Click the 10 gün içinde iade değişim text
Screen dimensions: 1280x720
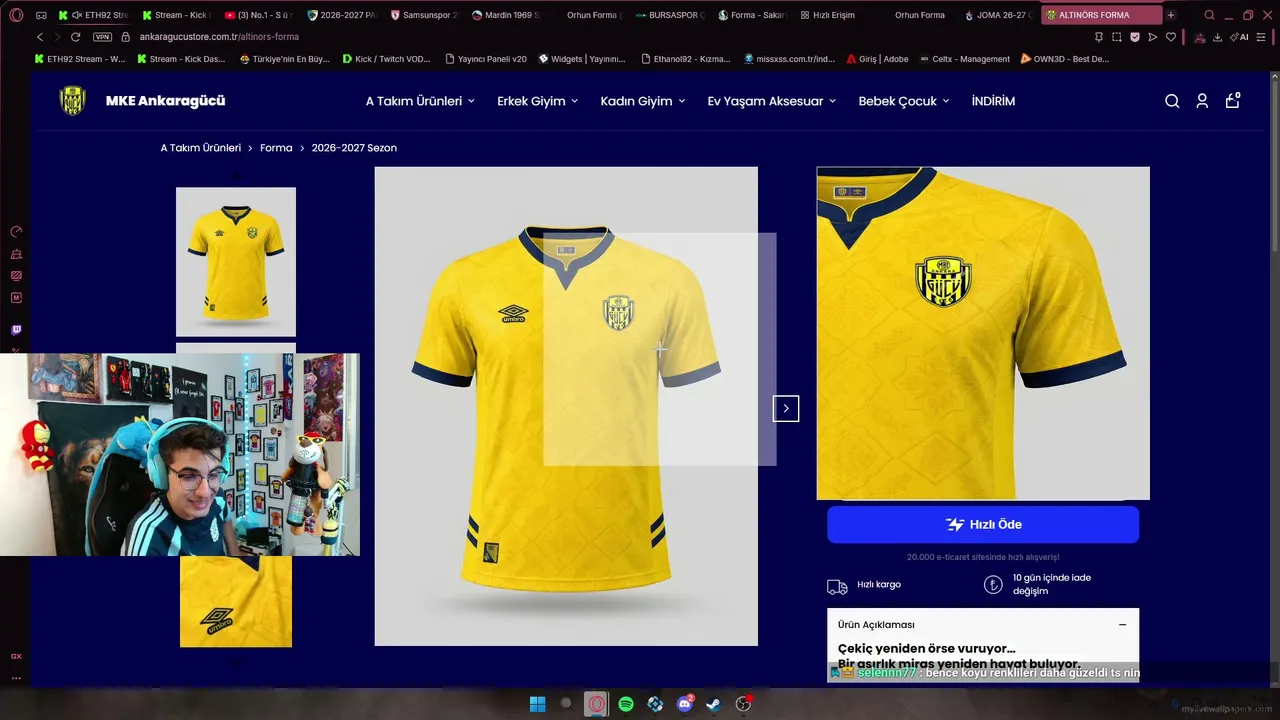click(1052, 584)
